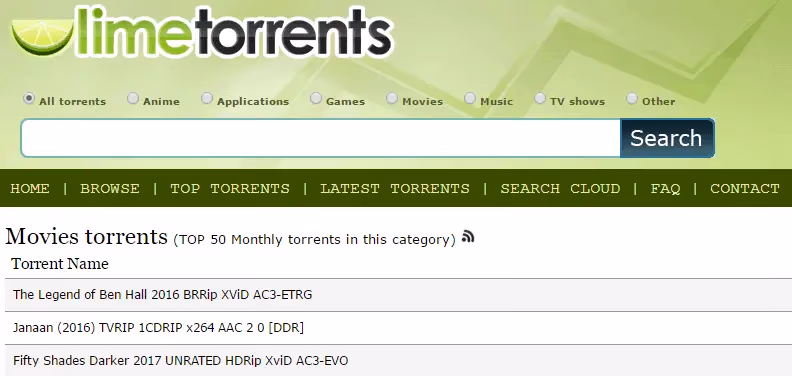Open BROWSE in the navigation bar
The height and width of the screenshot is (376, 792).
110,189
